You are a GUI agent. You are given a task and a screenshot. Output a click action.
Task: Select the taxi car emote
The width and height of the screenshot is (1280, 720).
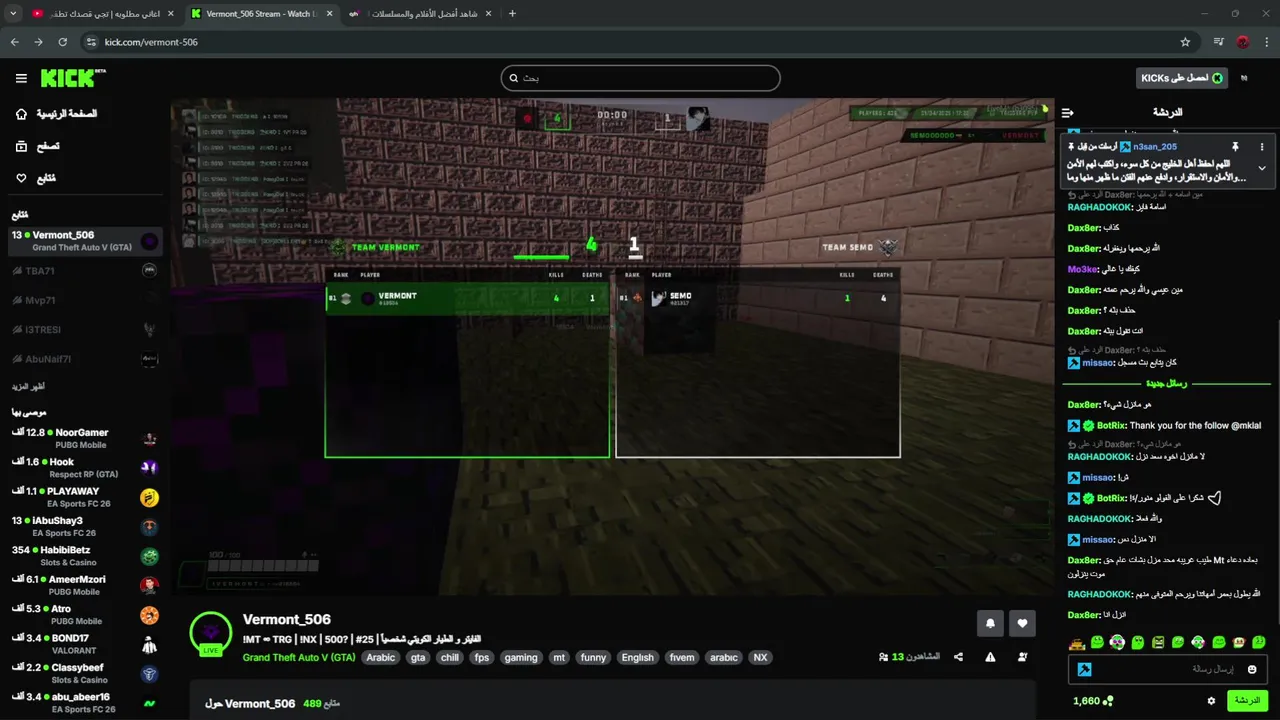pyautogui.click(x=1077, y=642)
